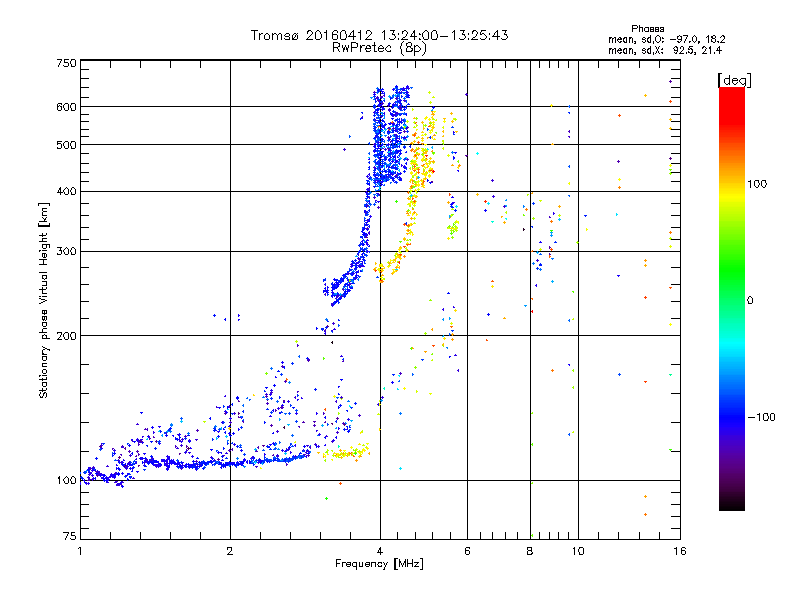Click the x-axis tick label "1"
The width and height of the screenshot is (800, 600).
coord(80,551)
